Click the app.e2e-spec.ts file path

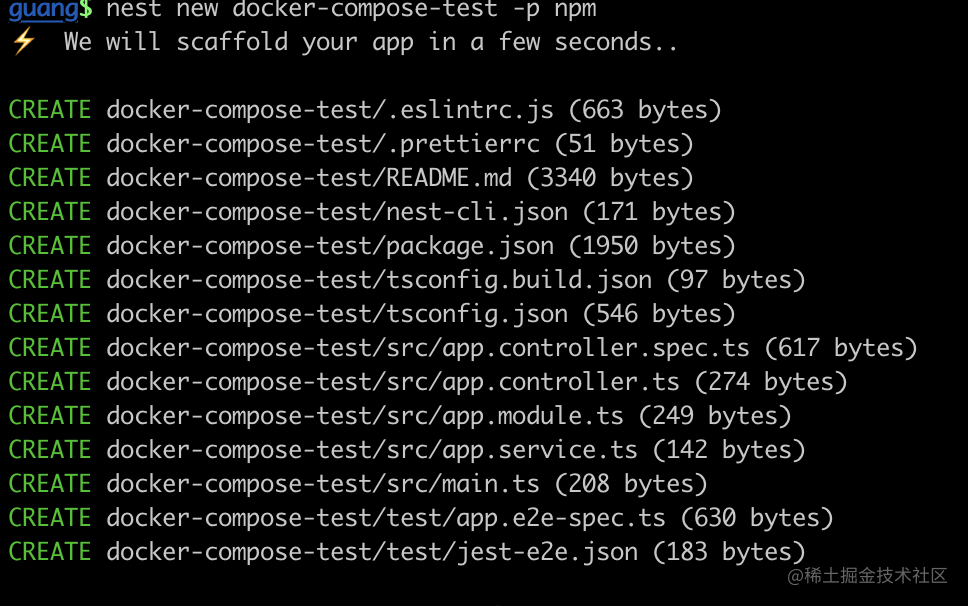click(386, 518)
